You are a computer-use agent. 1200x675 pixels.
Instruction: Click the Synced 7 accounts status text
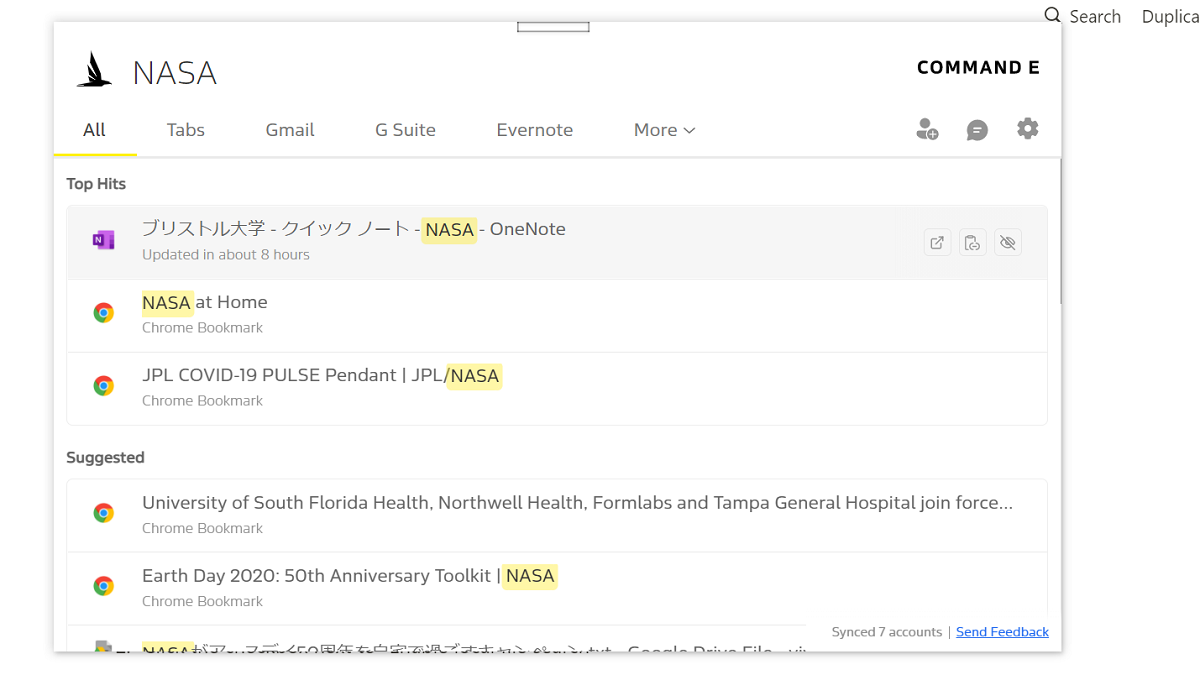pos(887,632)
